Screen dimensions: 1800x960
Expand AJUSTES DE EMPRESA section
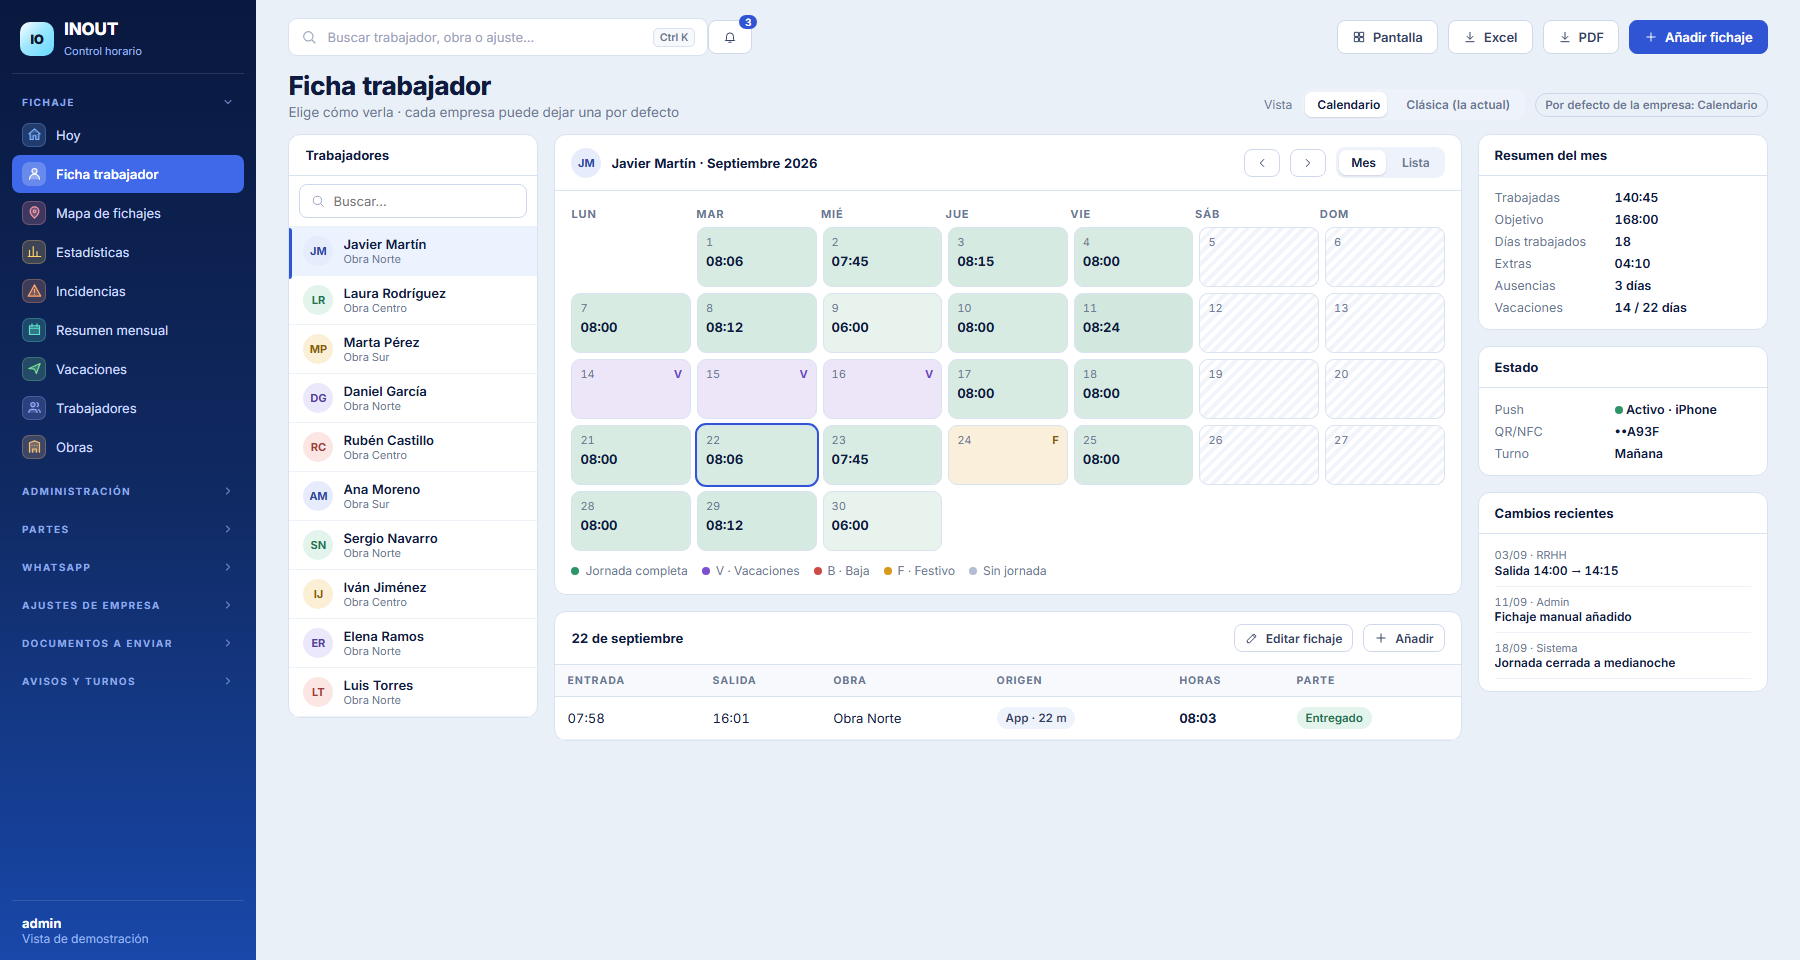(128, 605)
